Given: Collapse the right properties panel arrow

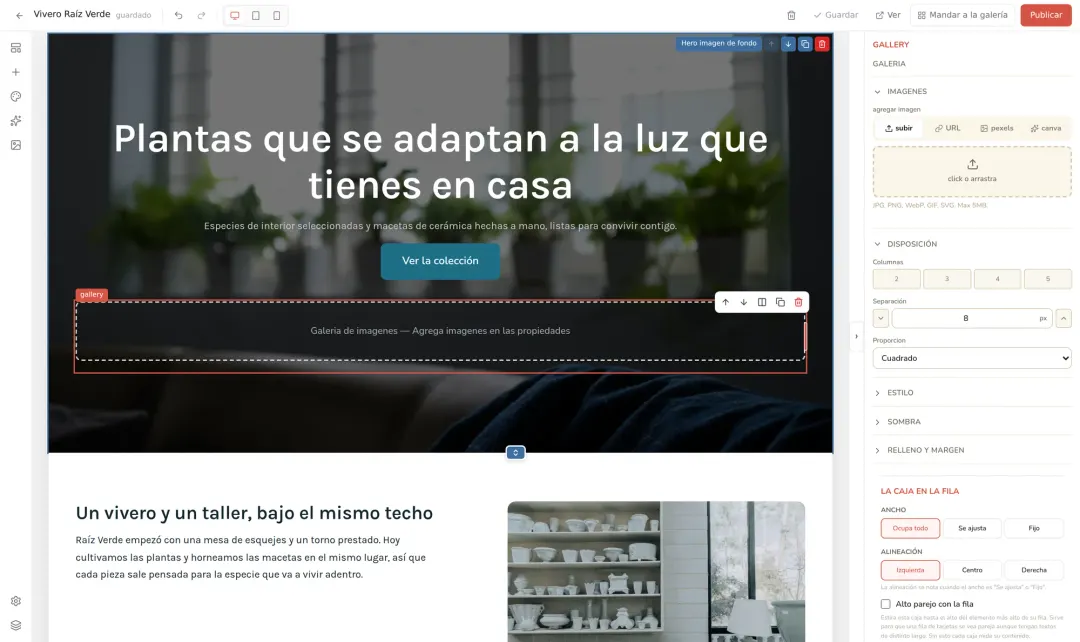Looking at the screenshot, I should [x=856, y=337].
